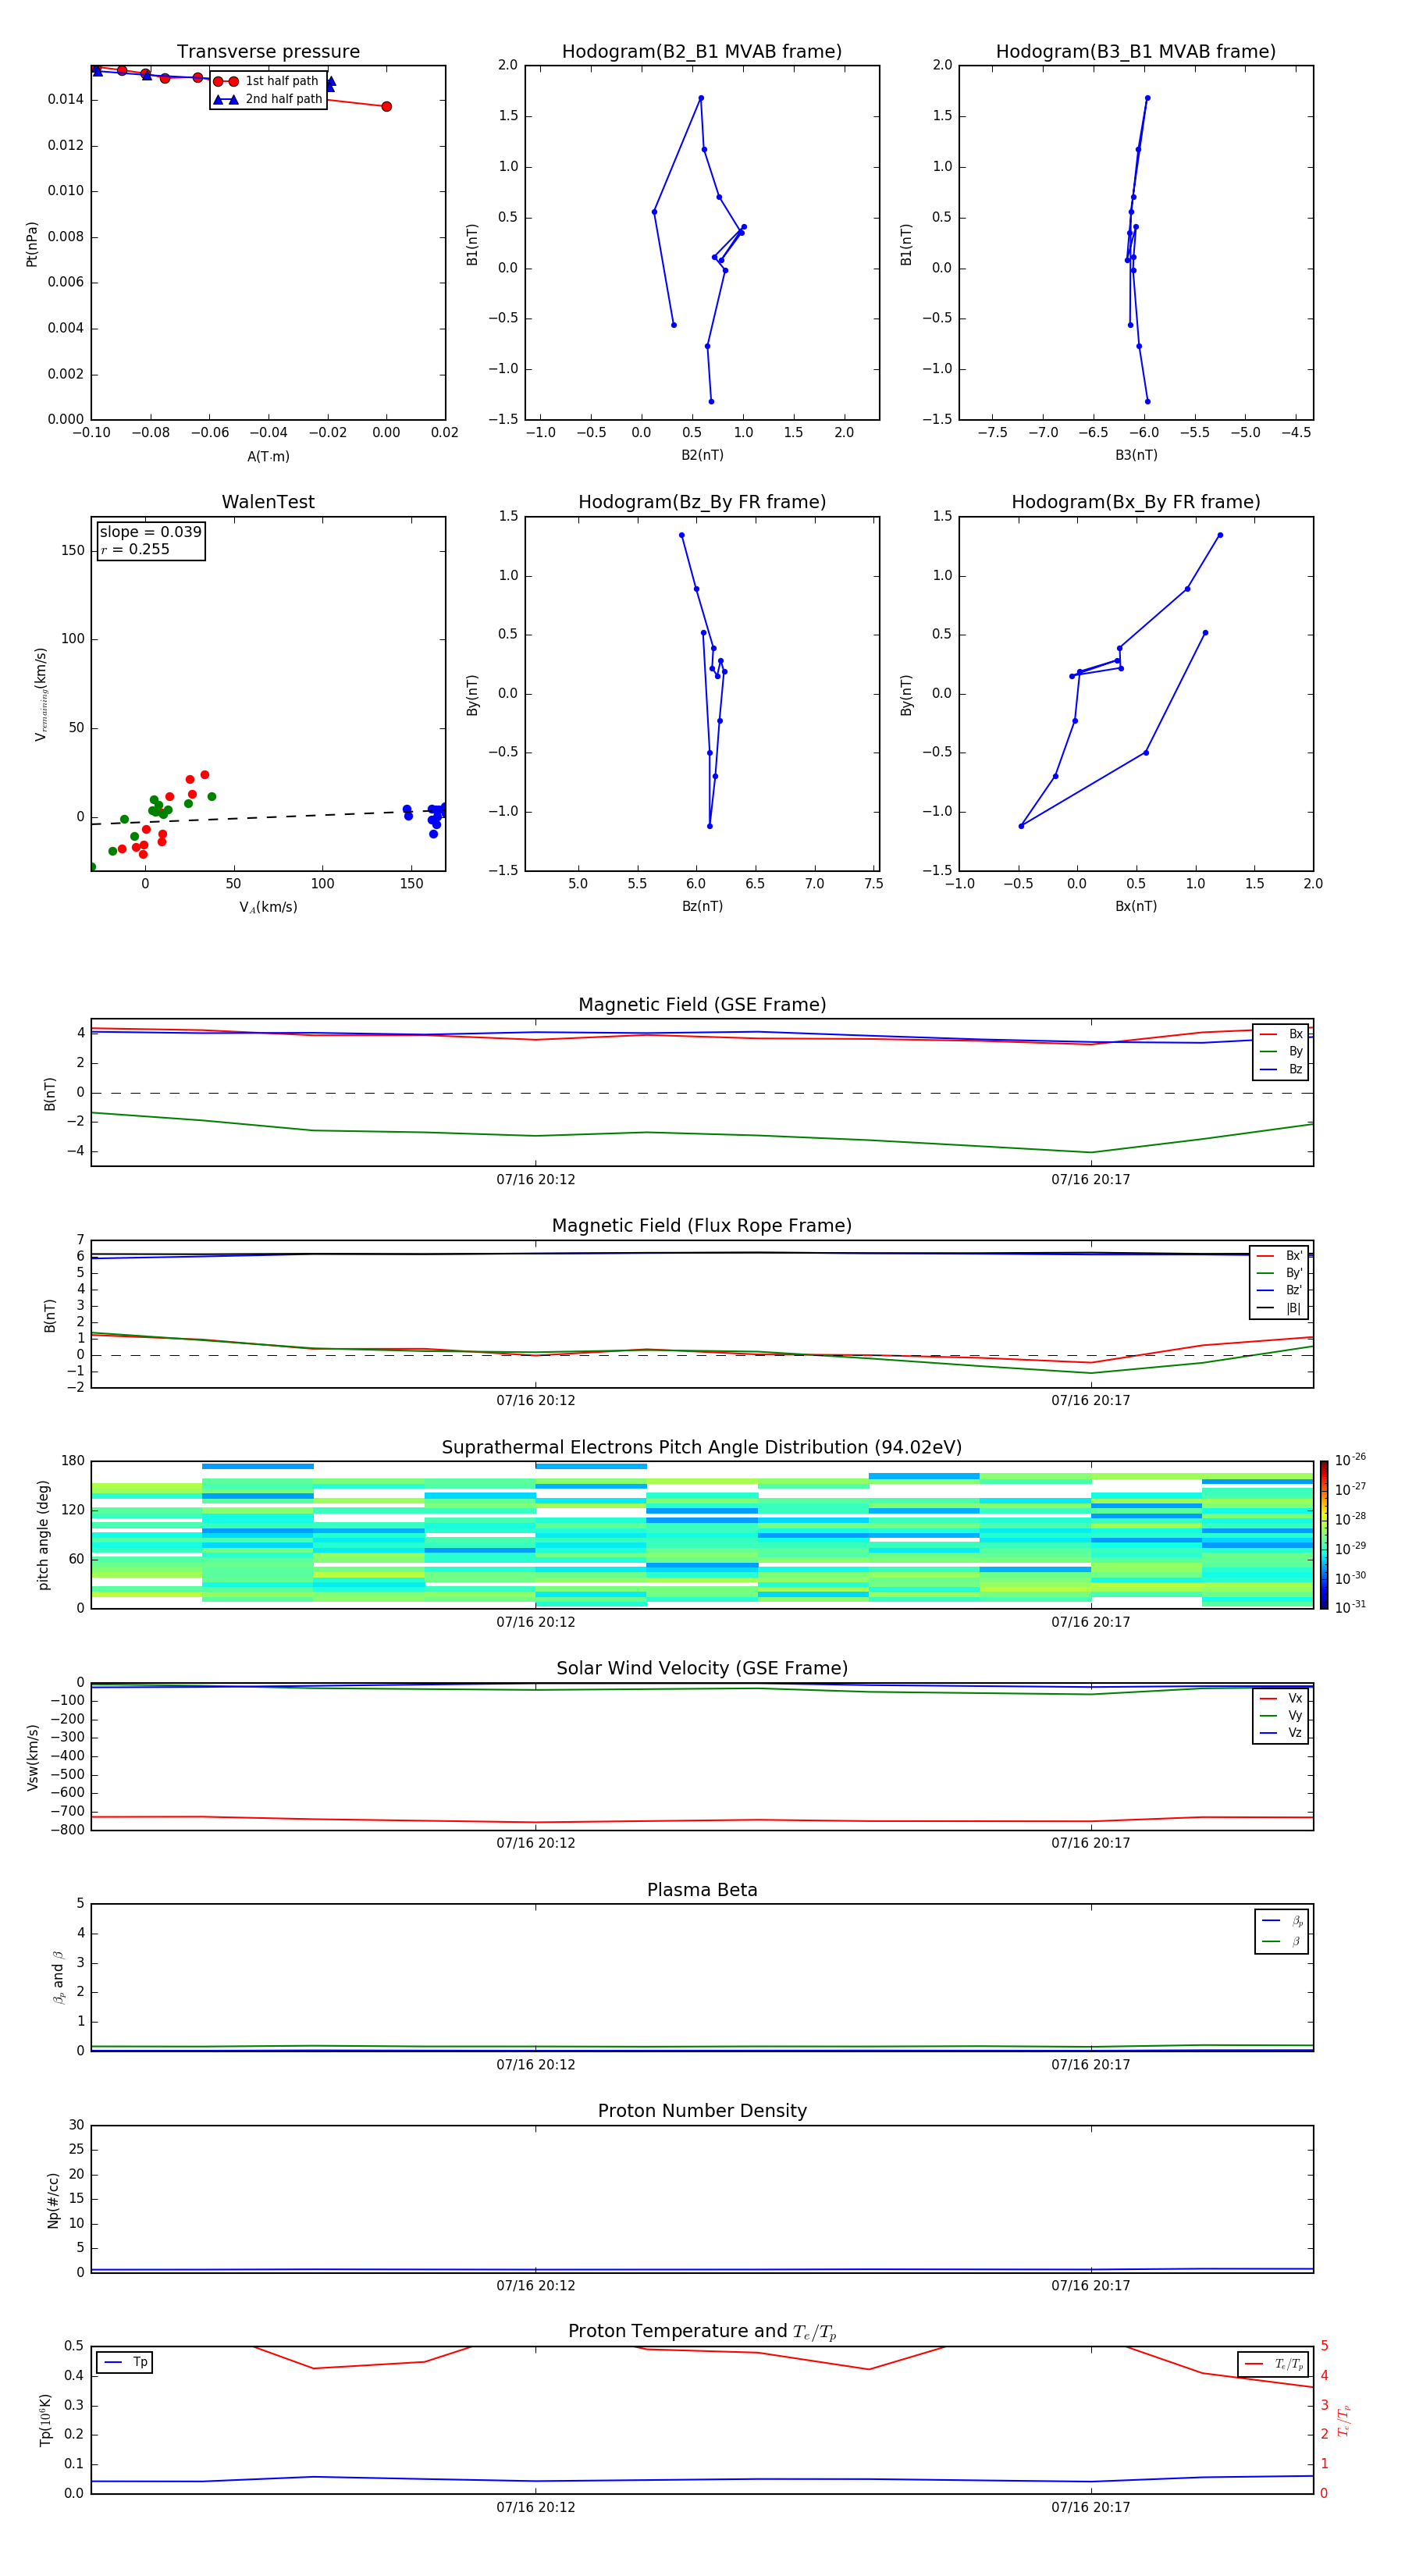Click the "Hodogram(B3_B1 MVAB frame)" title
1405x2576 pixels.
(1136, 52)
